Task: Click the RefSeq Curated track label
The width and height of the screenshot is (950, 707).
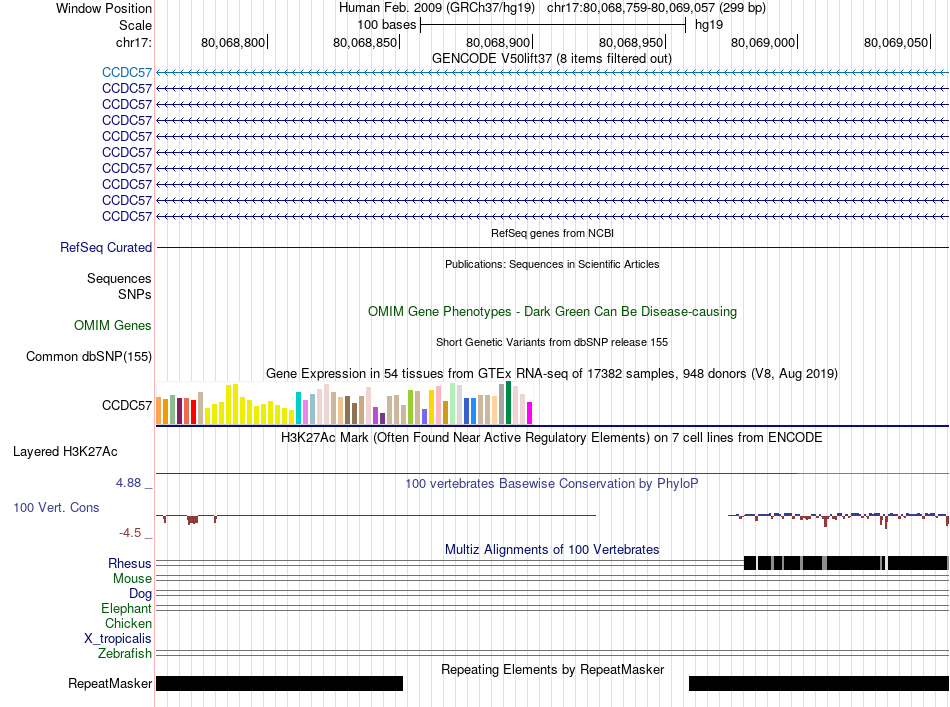Action: point(106,248)
